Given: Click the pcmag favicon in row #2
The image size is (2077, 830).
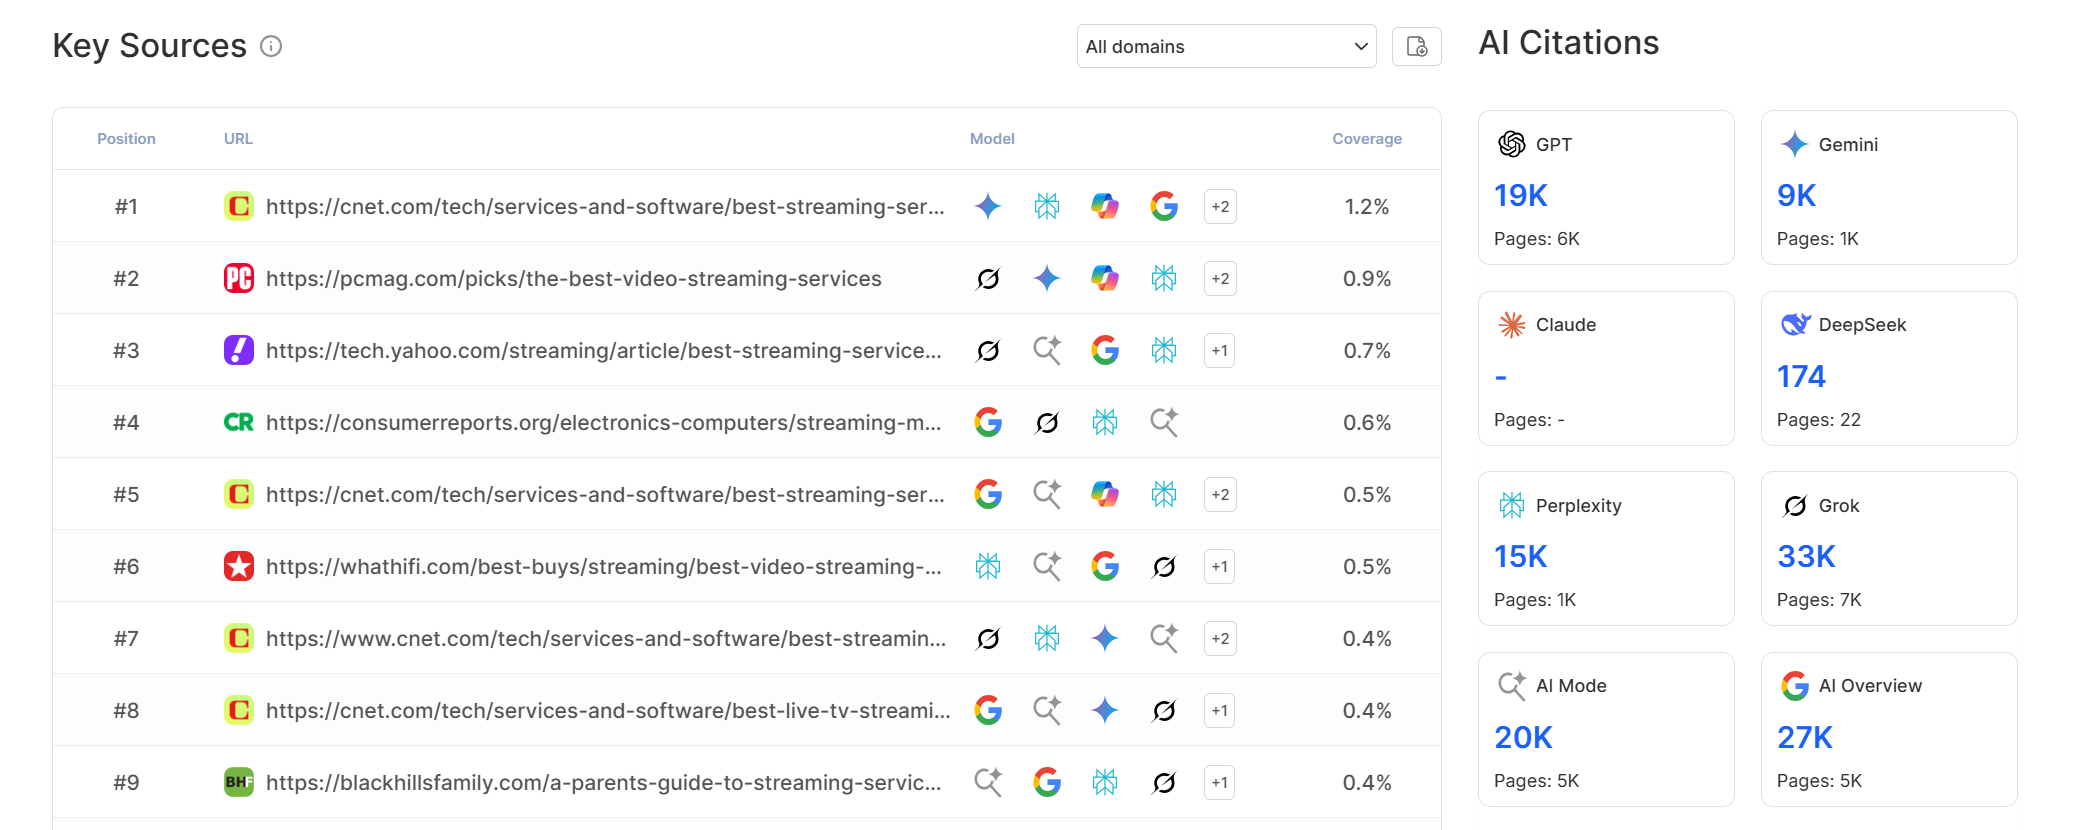Looking at the screenshot, I should [238, 278].
